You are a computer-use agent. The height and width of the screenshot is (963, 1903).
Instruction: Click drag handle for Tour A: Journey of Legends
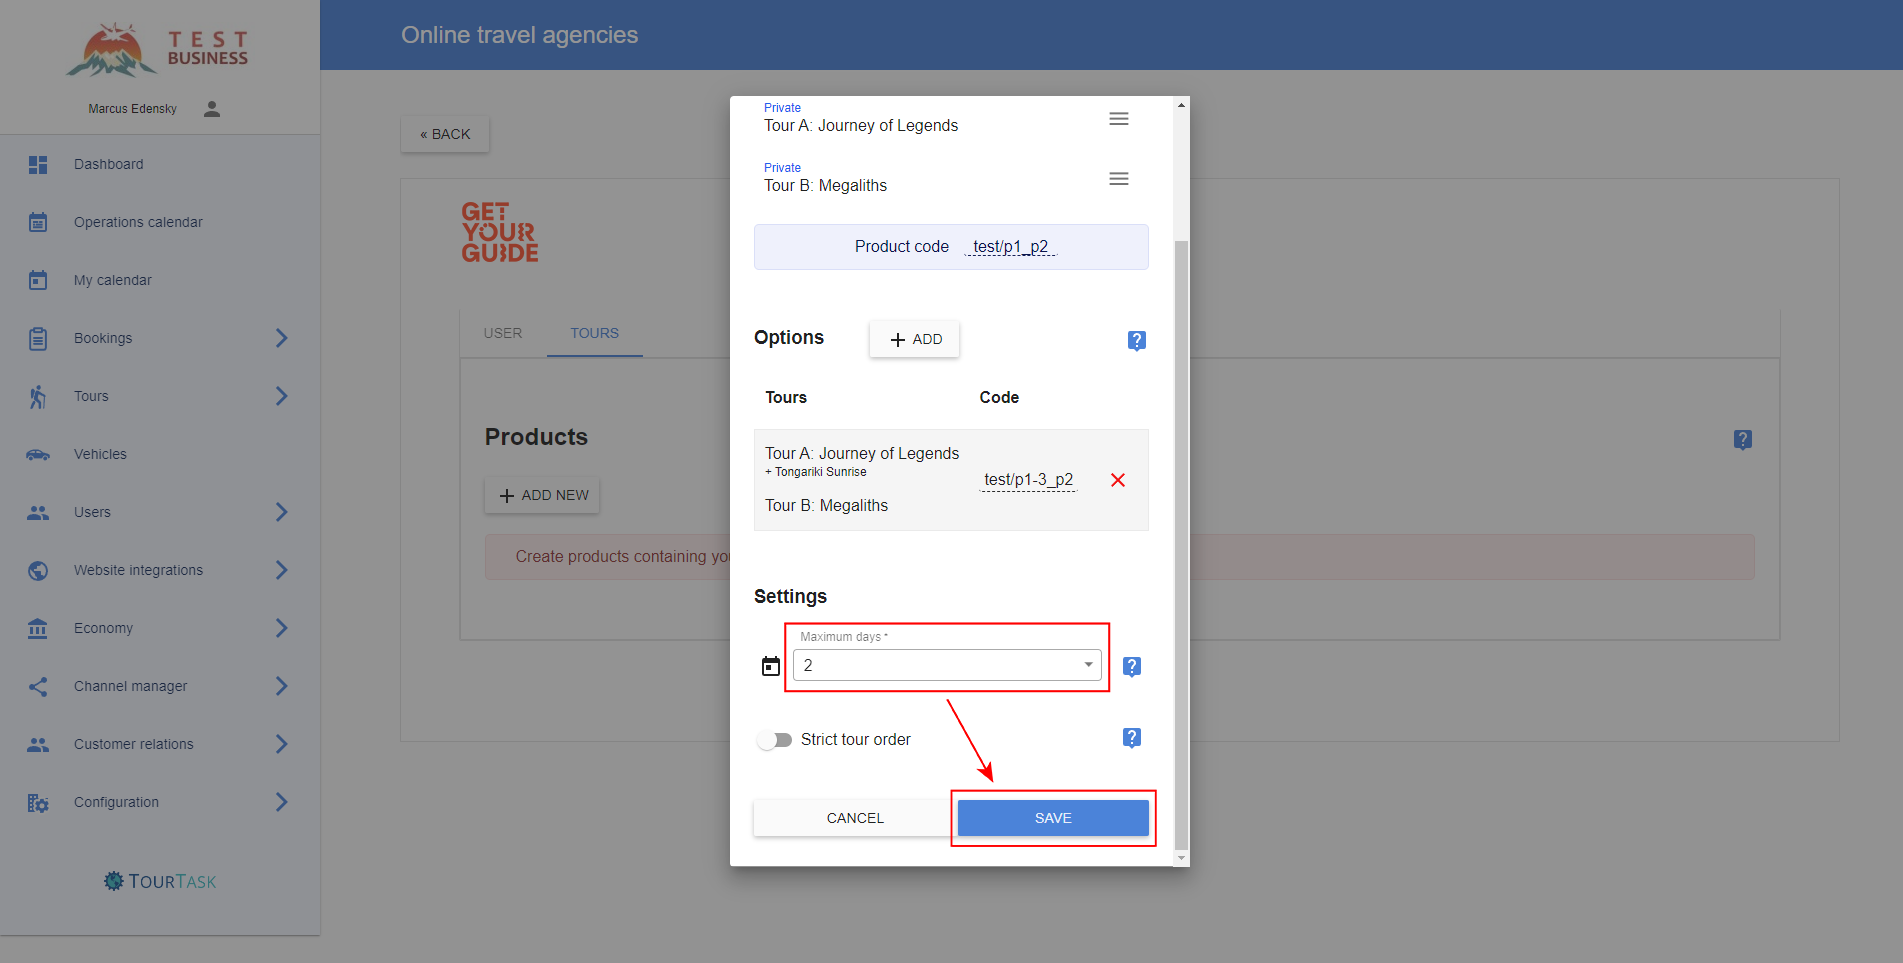(1119, 119)
